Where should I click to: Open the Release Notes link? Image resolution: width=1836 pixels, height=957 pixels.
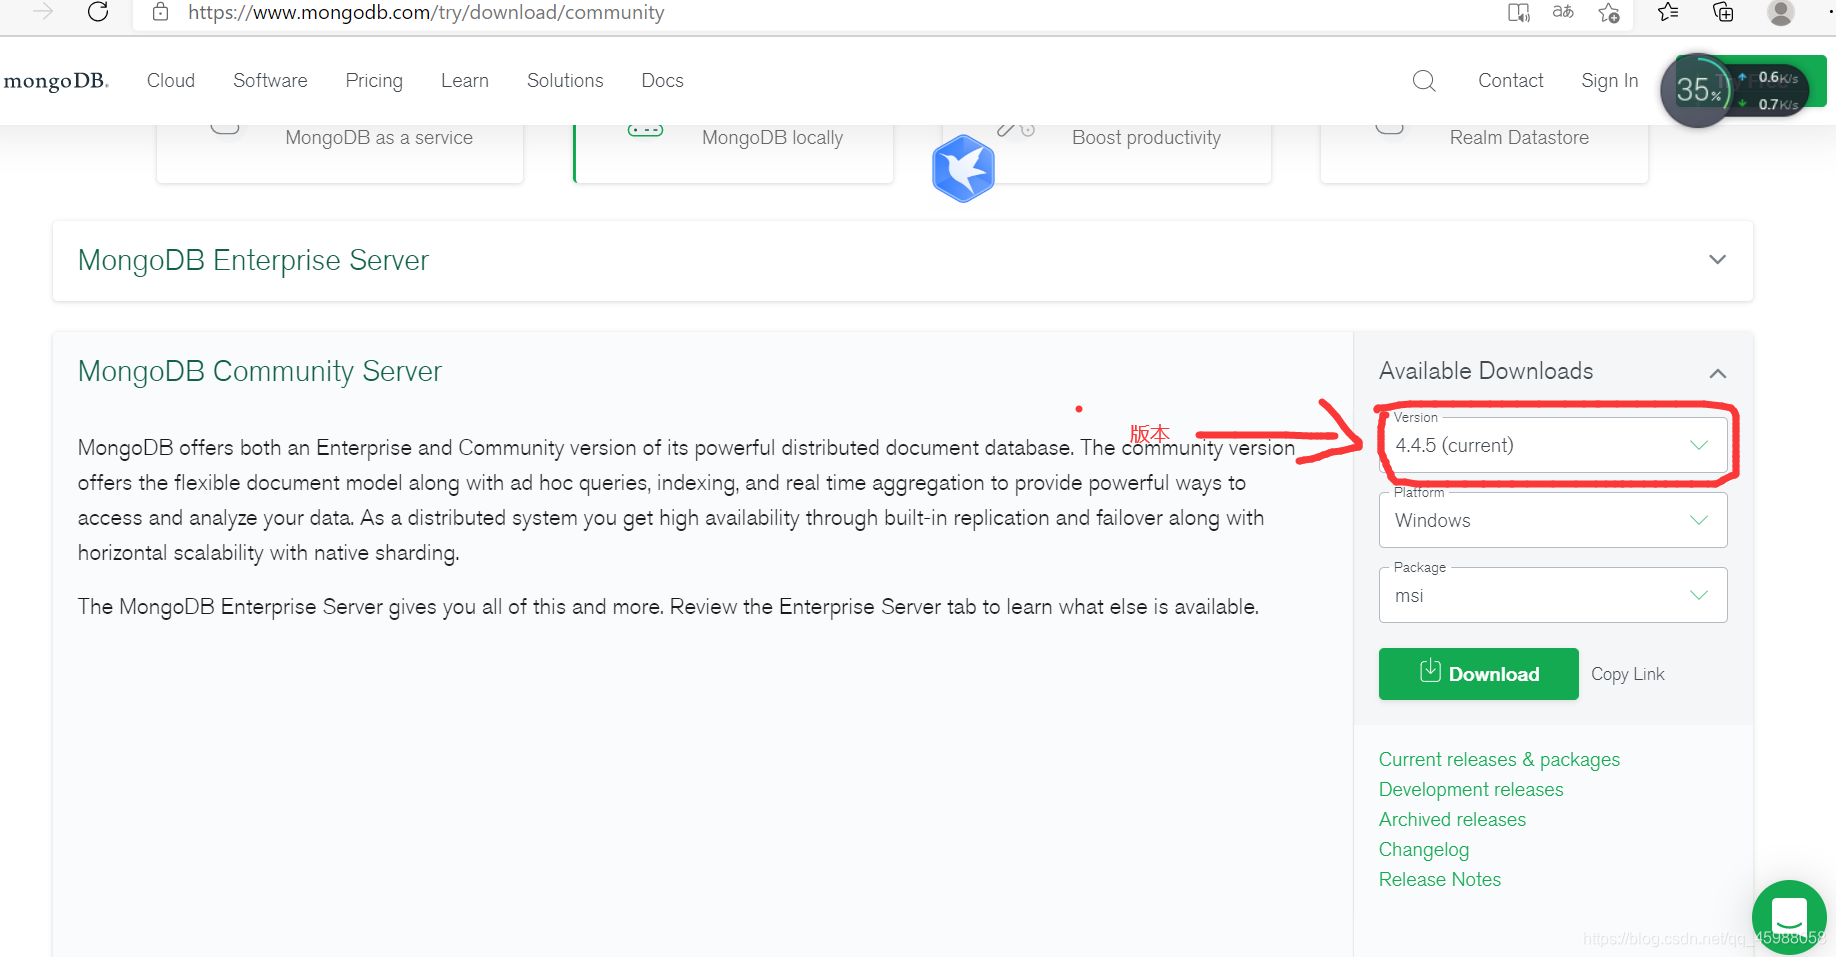[1440, 880]
